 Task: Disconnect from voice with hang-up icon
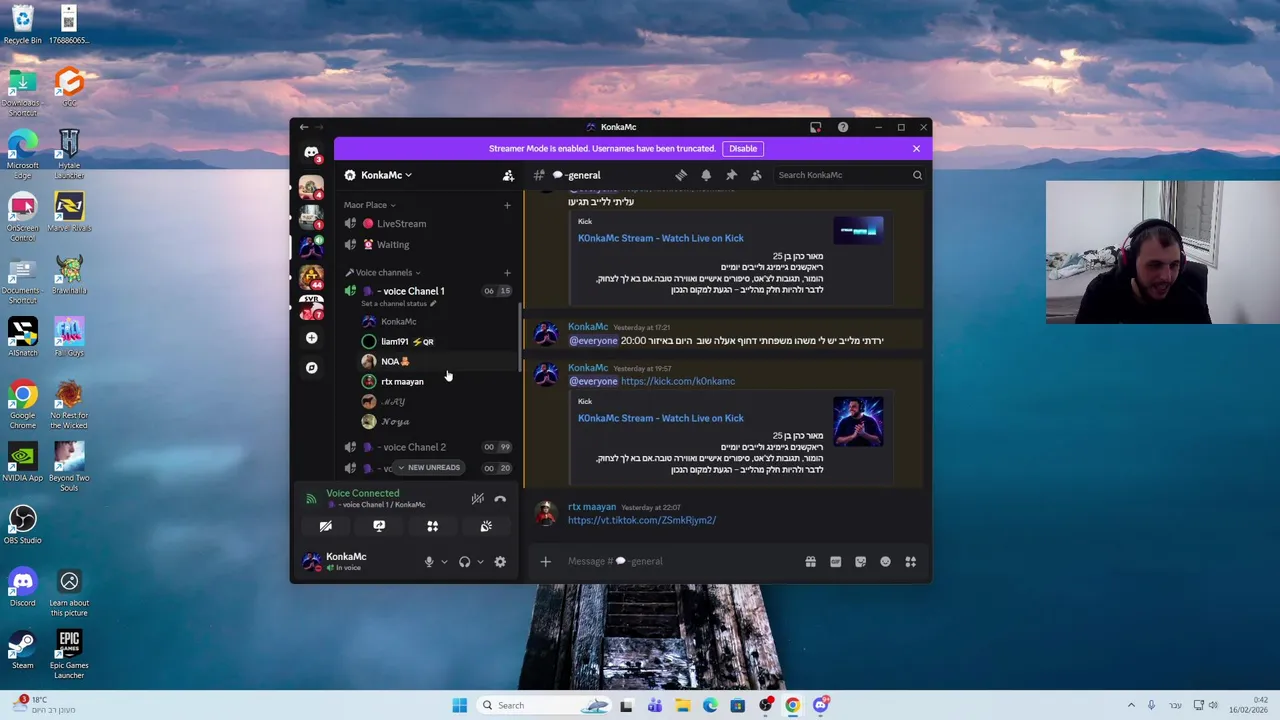click(x=500, y=499)
